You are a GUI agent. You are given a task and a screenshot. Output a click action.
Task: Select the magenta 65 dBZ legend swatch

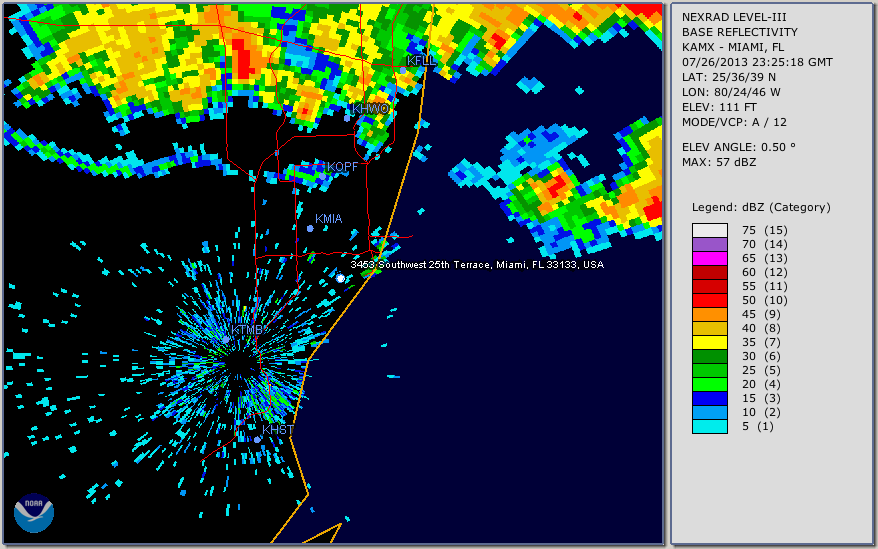click(x=709, y=258)
